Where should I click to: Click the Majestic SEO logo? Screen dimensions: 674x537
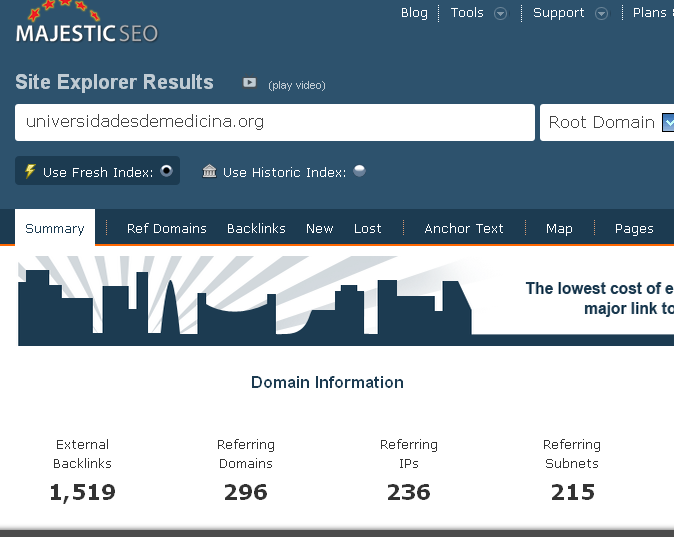coord(86,26)
